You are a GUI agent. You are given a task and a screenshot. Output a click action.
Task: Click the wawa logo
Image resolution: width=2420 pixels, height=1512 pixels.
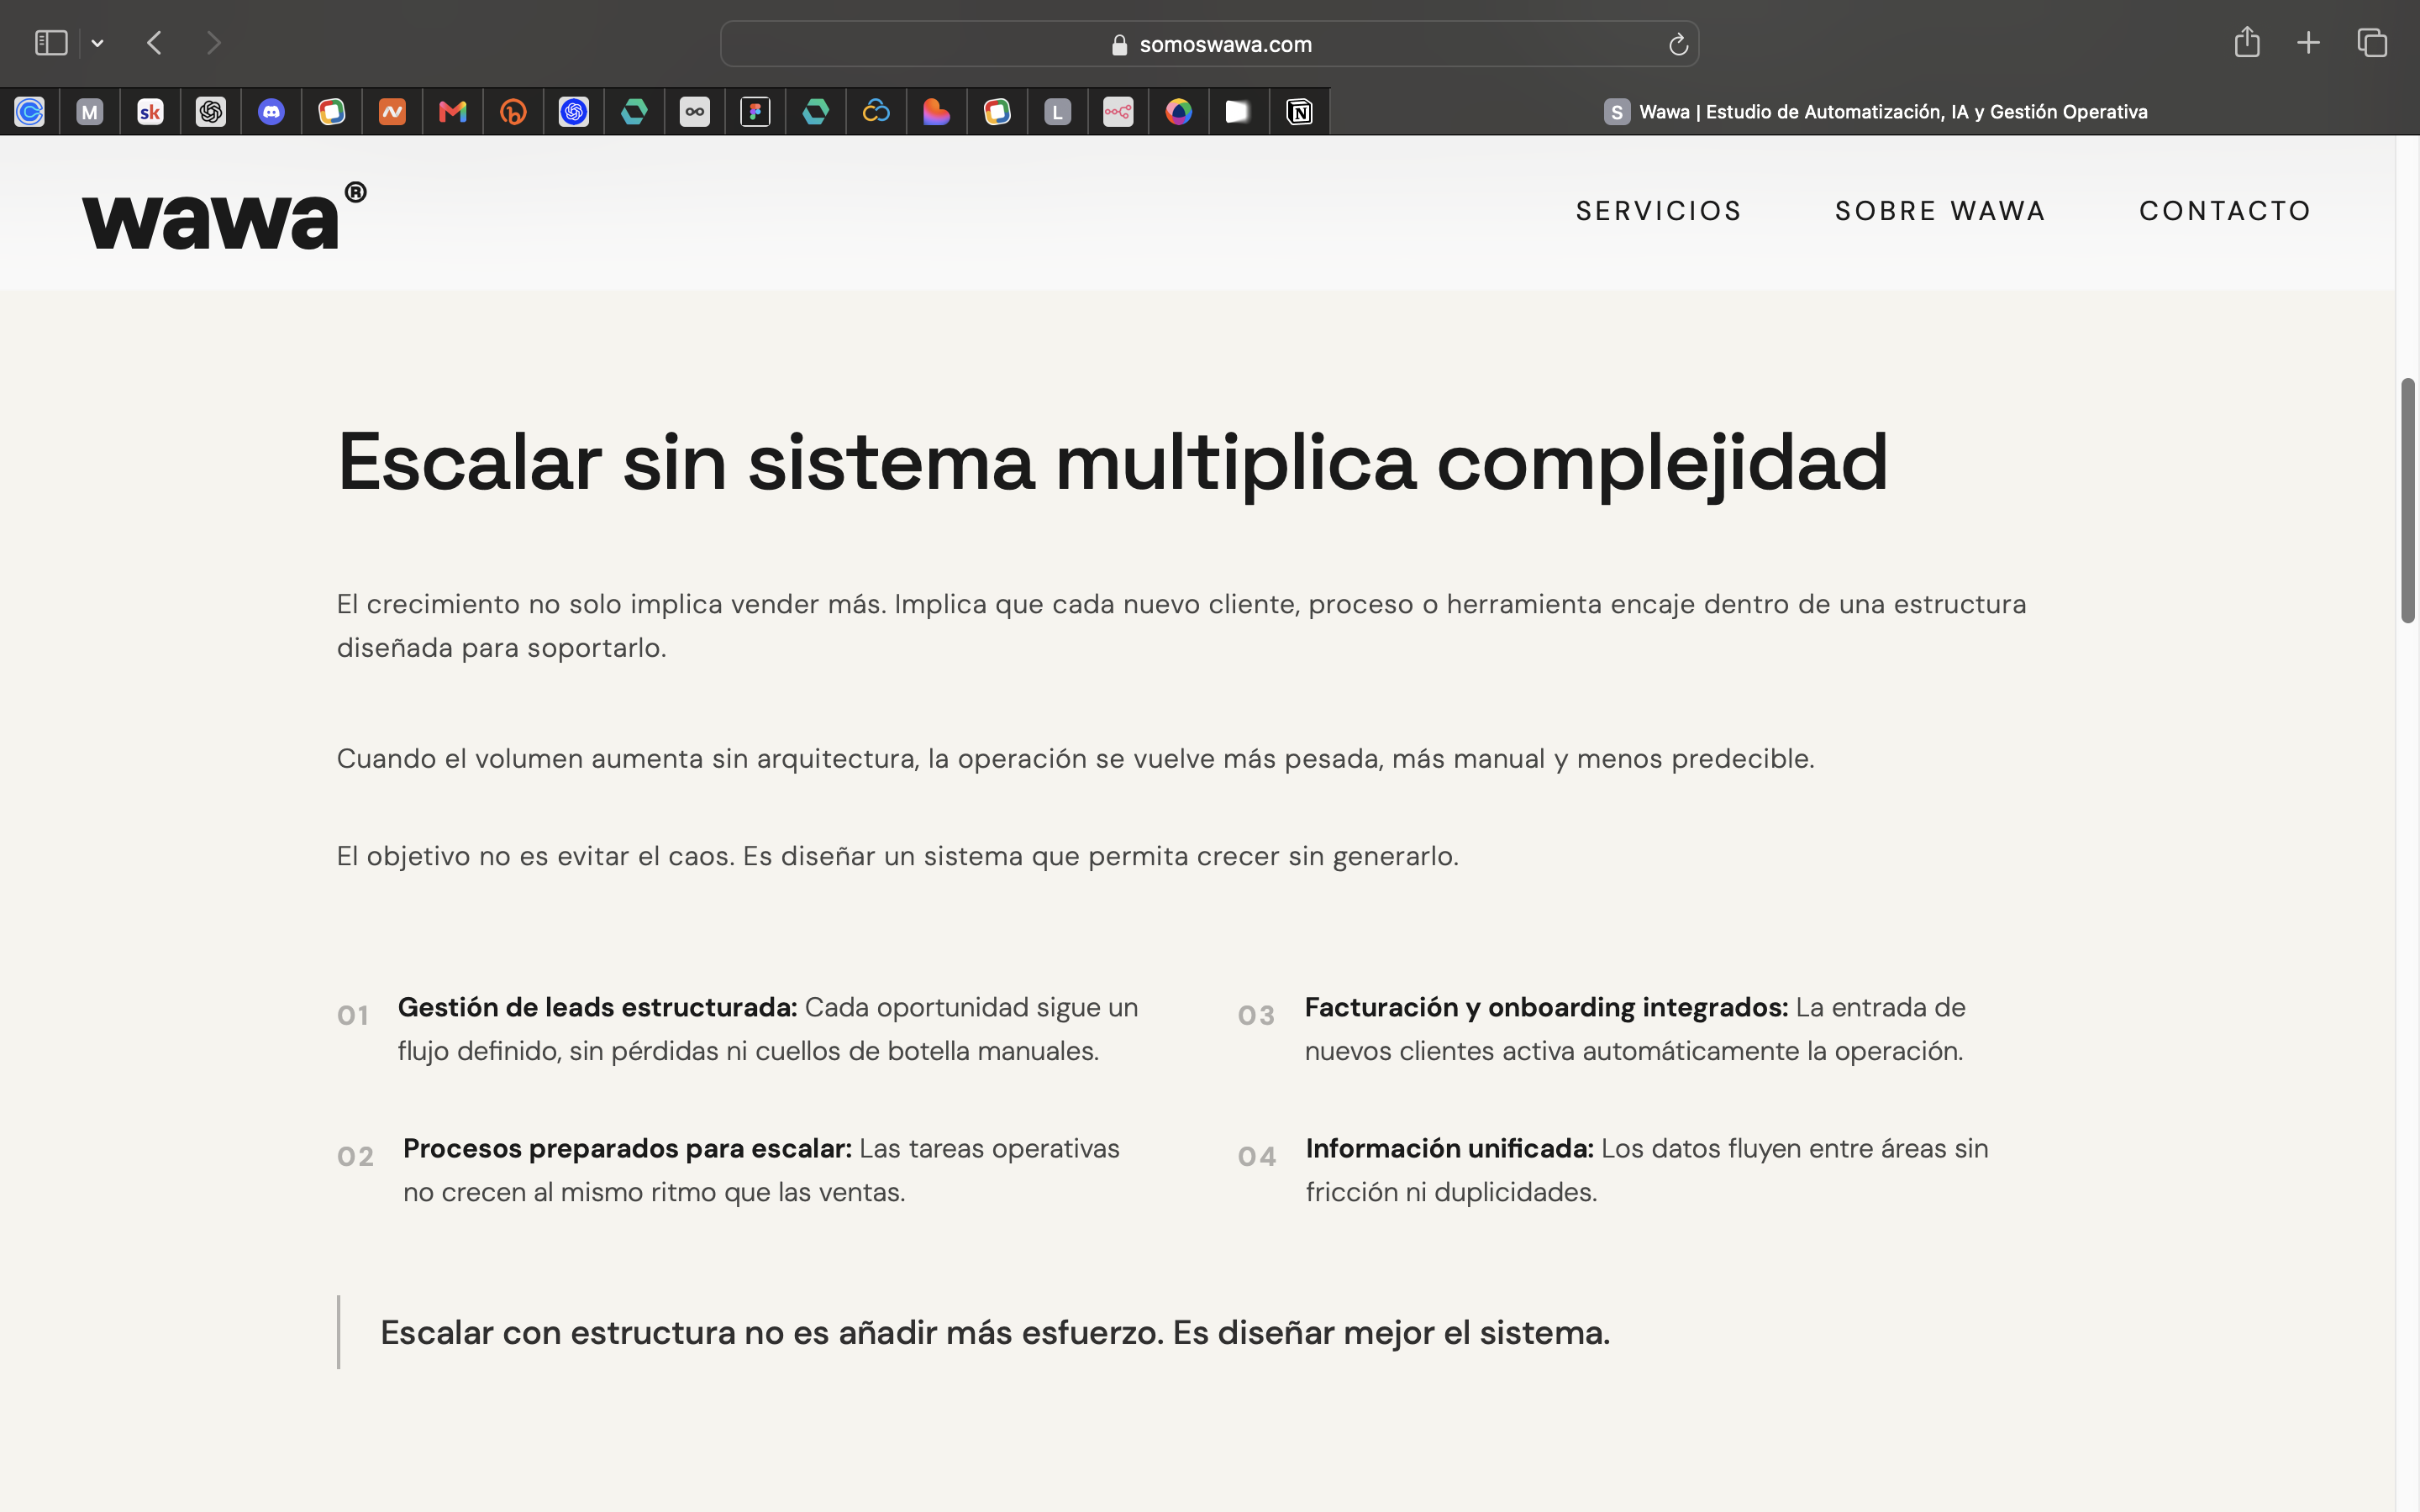[x=224, y=215]
